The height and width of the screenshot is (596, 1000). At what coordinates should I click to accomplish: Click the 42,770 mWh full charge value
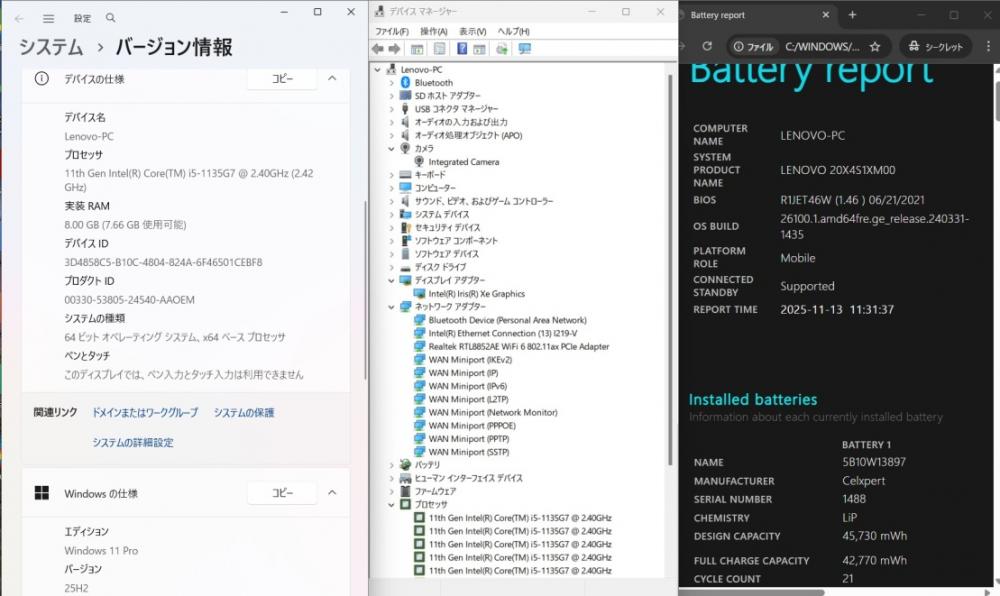coord(874,560)
